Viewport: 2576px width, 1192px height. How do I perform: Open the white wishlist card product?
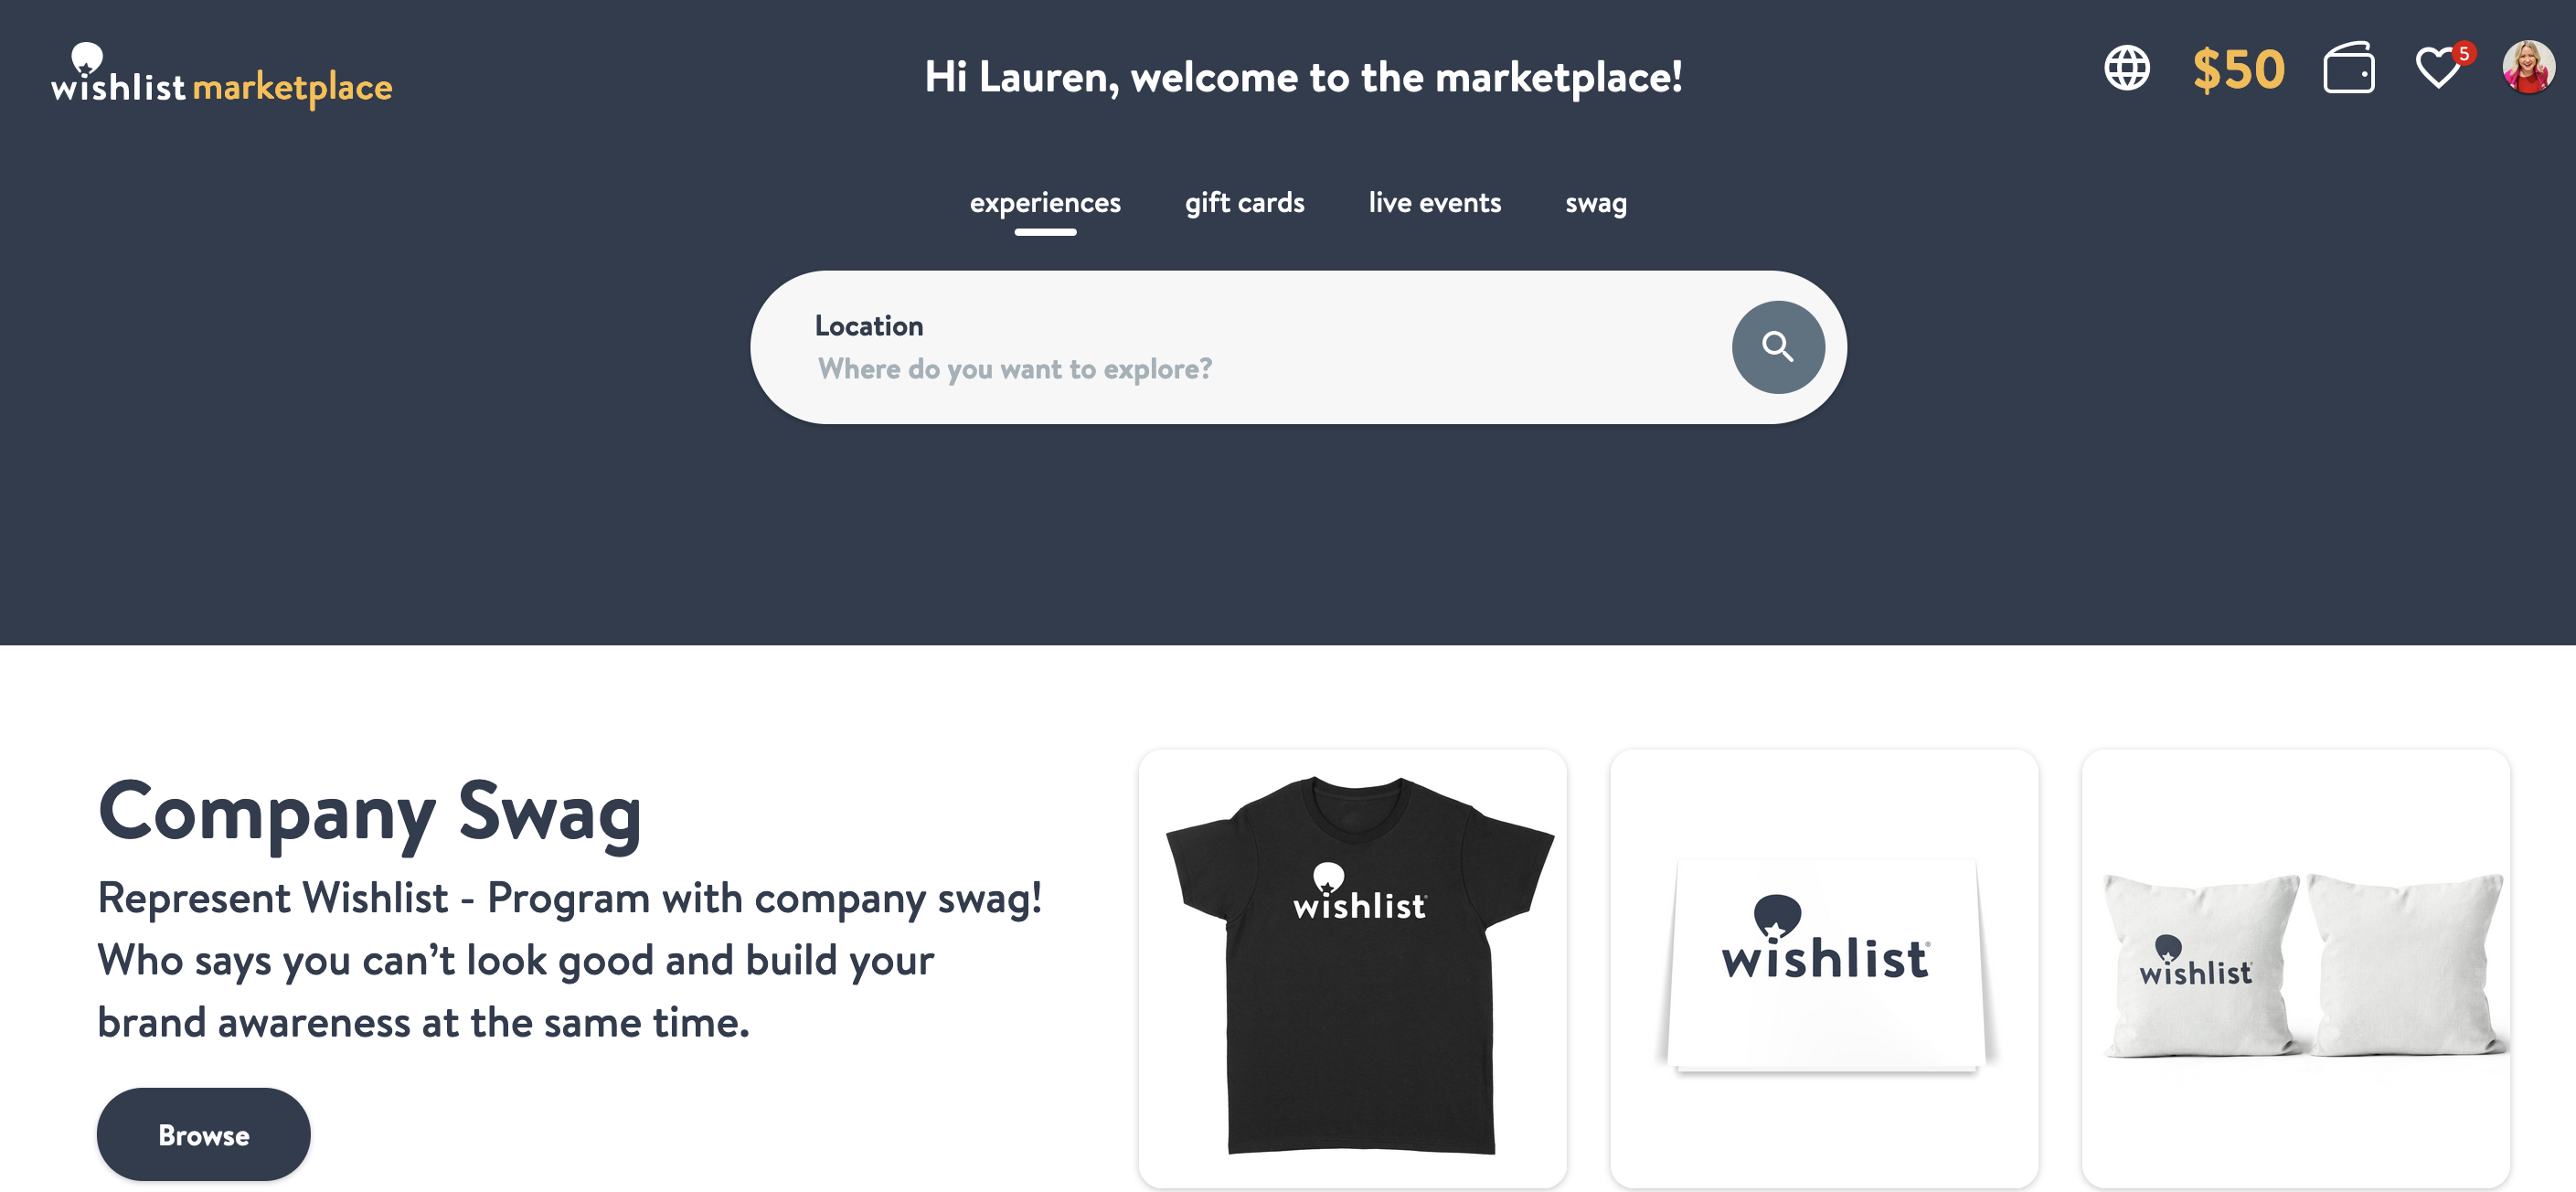[x=1824, y=968]
